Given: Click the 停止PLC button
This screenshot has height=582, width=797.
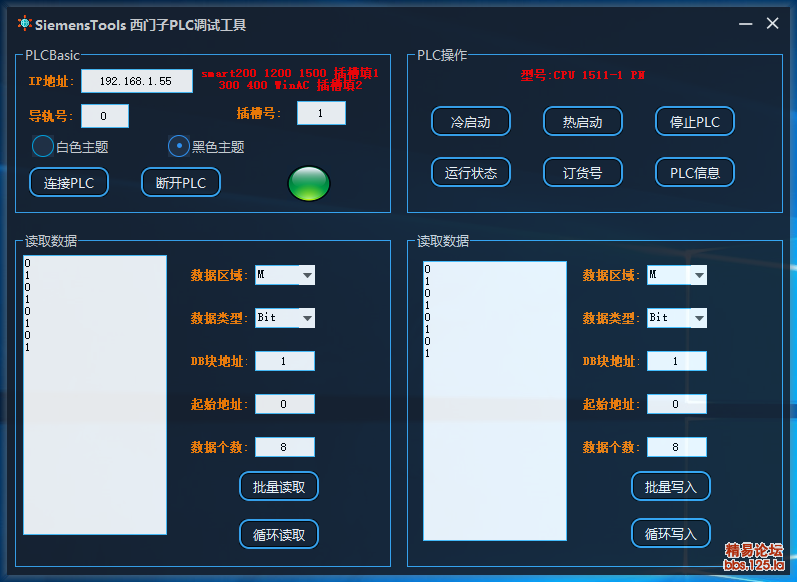Looking at the screenshot, I should pos(695,121).
